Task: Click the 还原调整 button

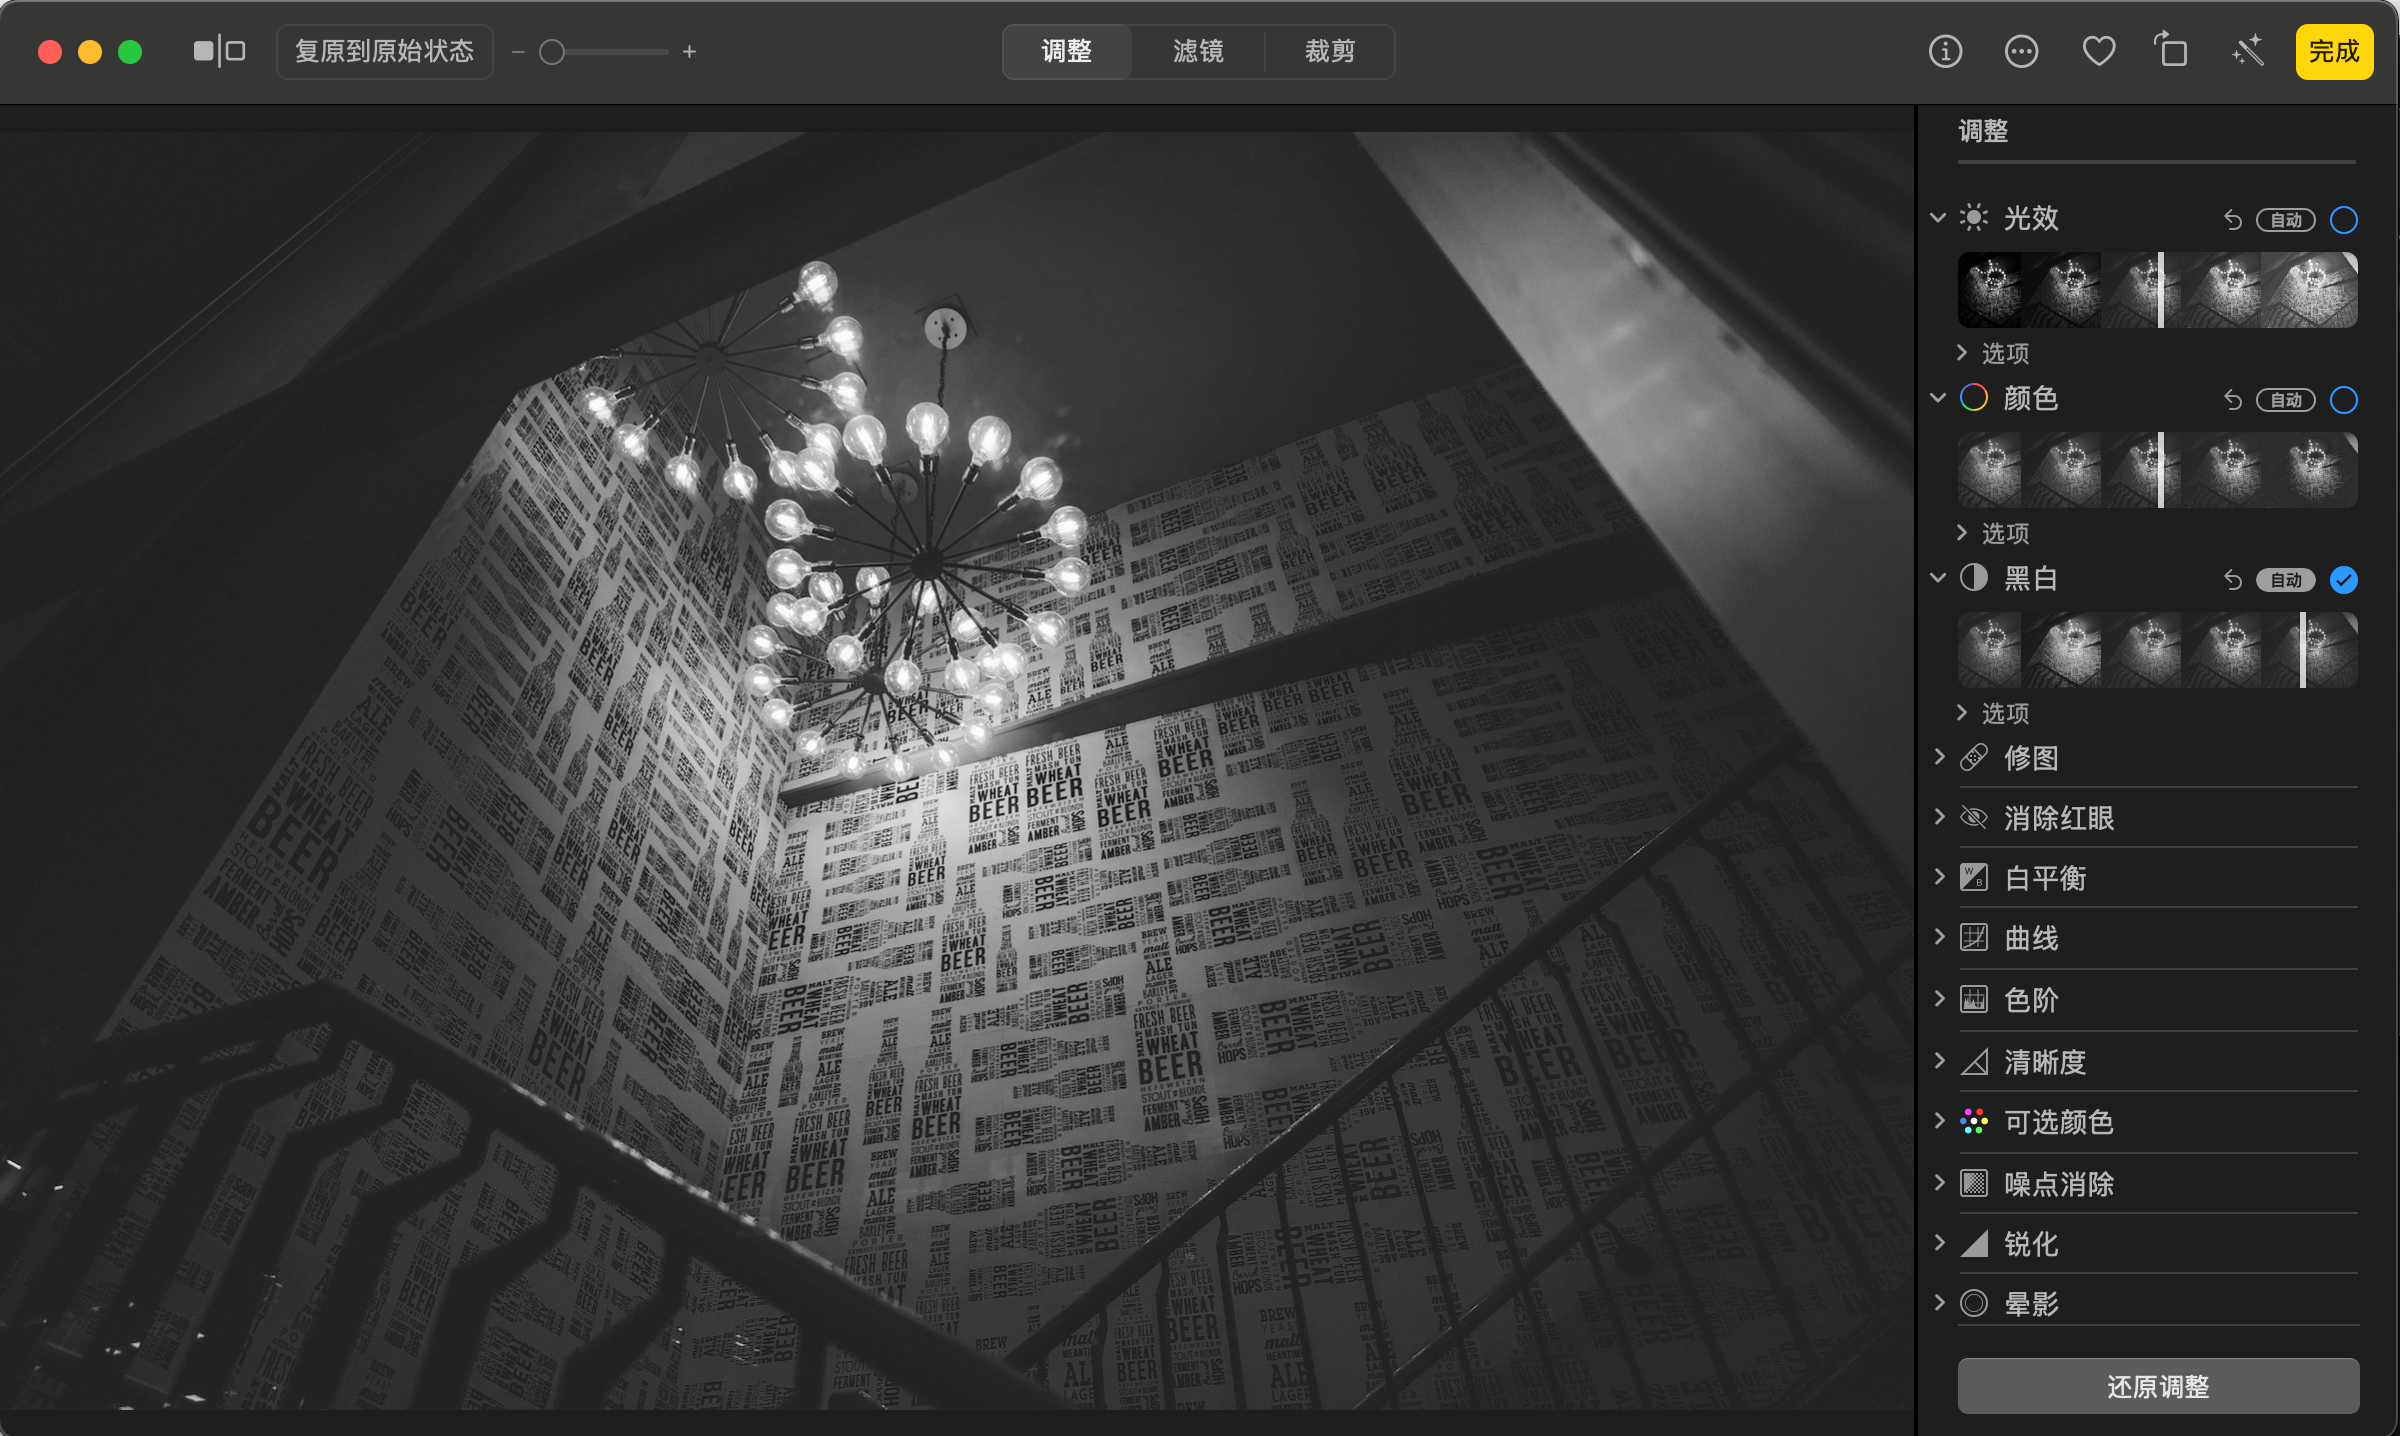Action: 2158,1386
